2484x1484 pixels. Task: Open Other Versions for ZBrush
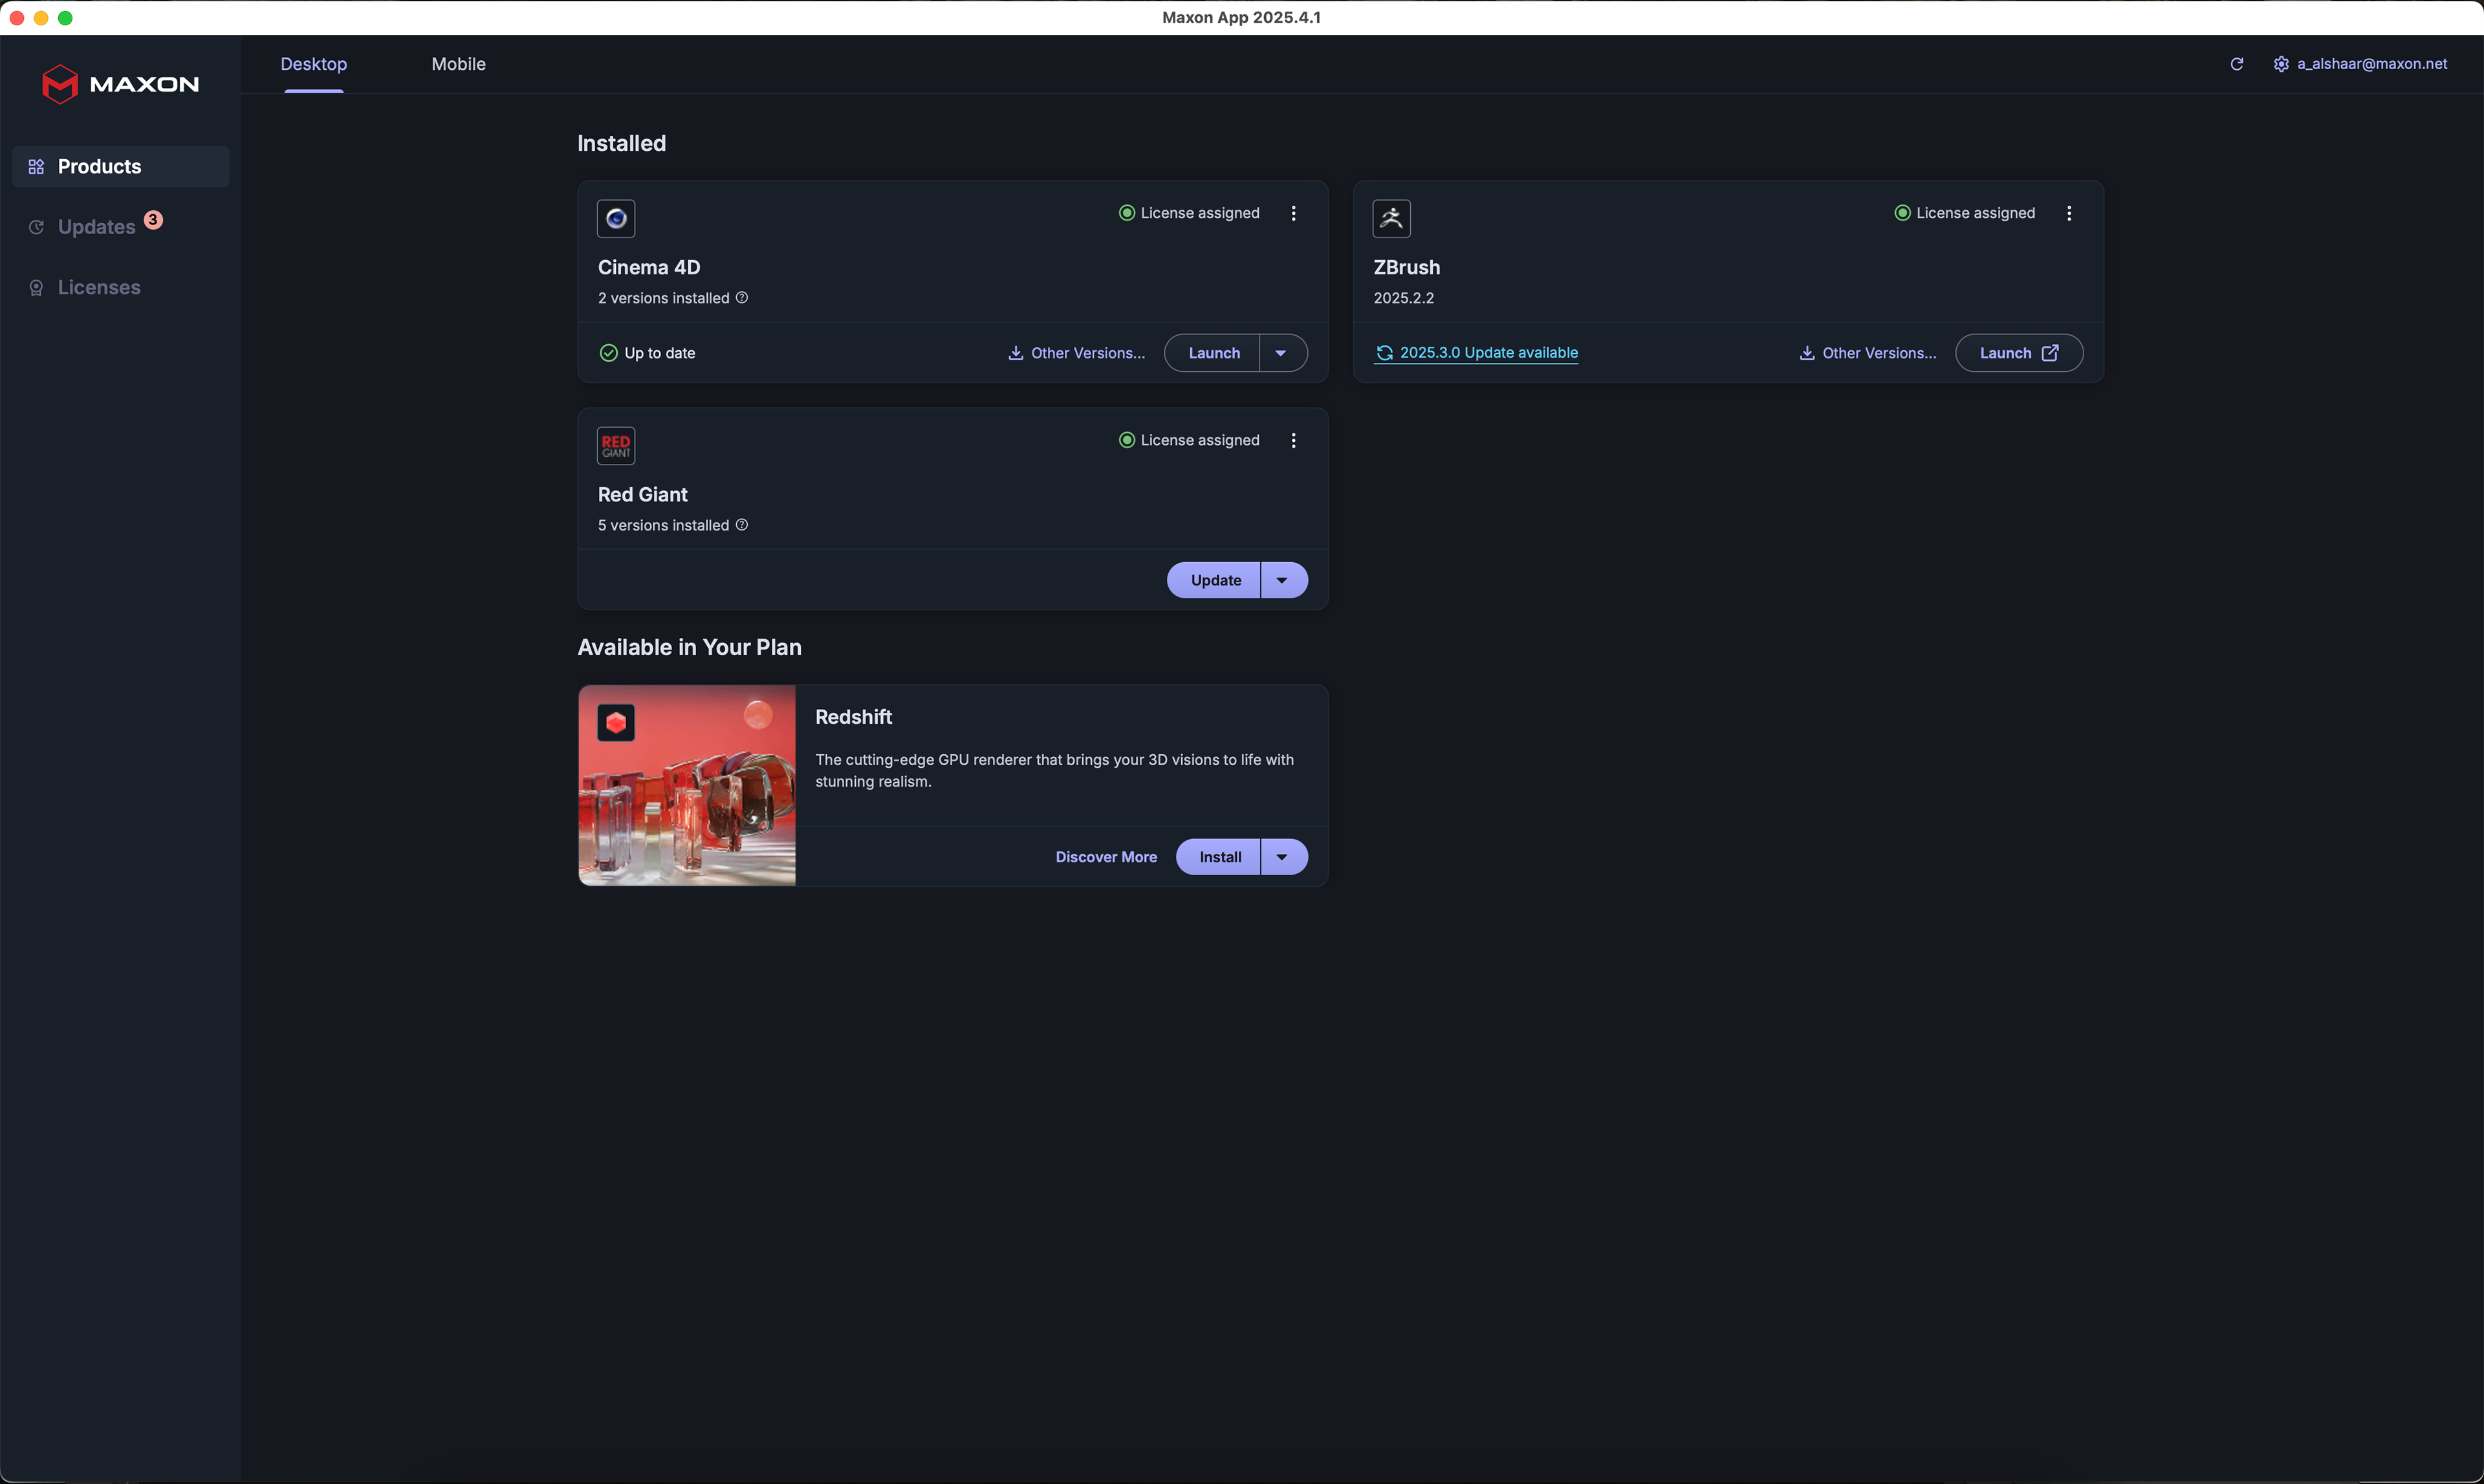click(x=1867, y=353)
